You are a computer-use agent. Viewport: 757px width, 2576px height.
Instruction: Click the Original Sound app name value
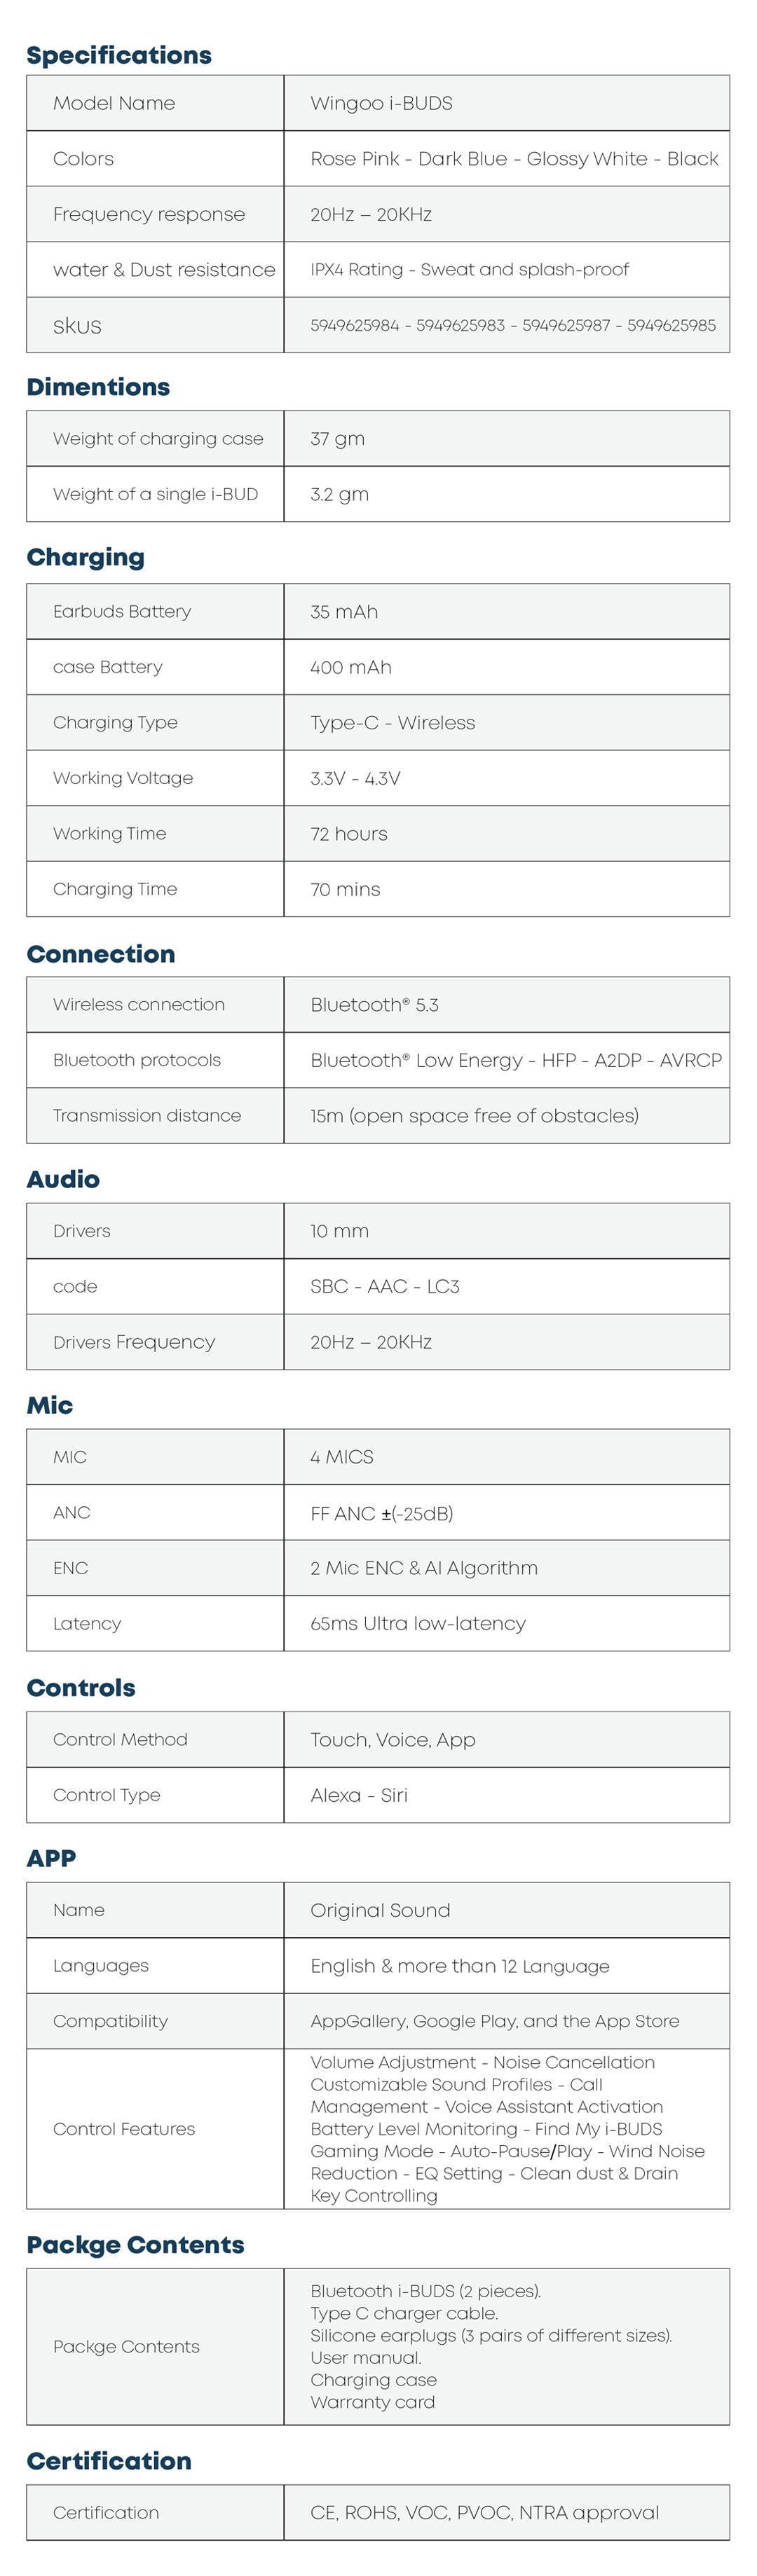(380, 1910)
